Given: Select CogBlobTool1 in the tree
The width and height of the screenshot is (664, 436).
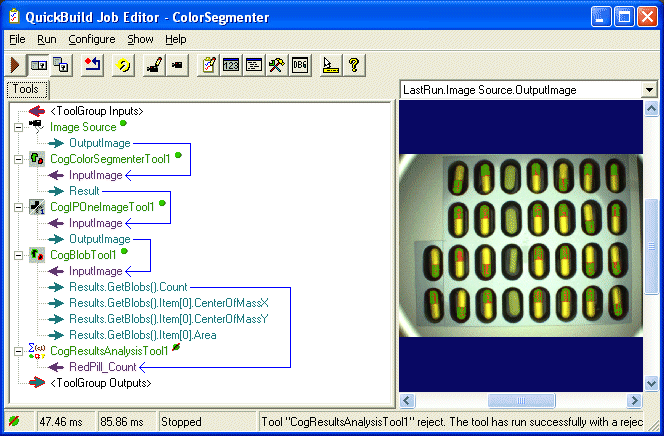Looking at the screenshot, I should tap(83, 255).
